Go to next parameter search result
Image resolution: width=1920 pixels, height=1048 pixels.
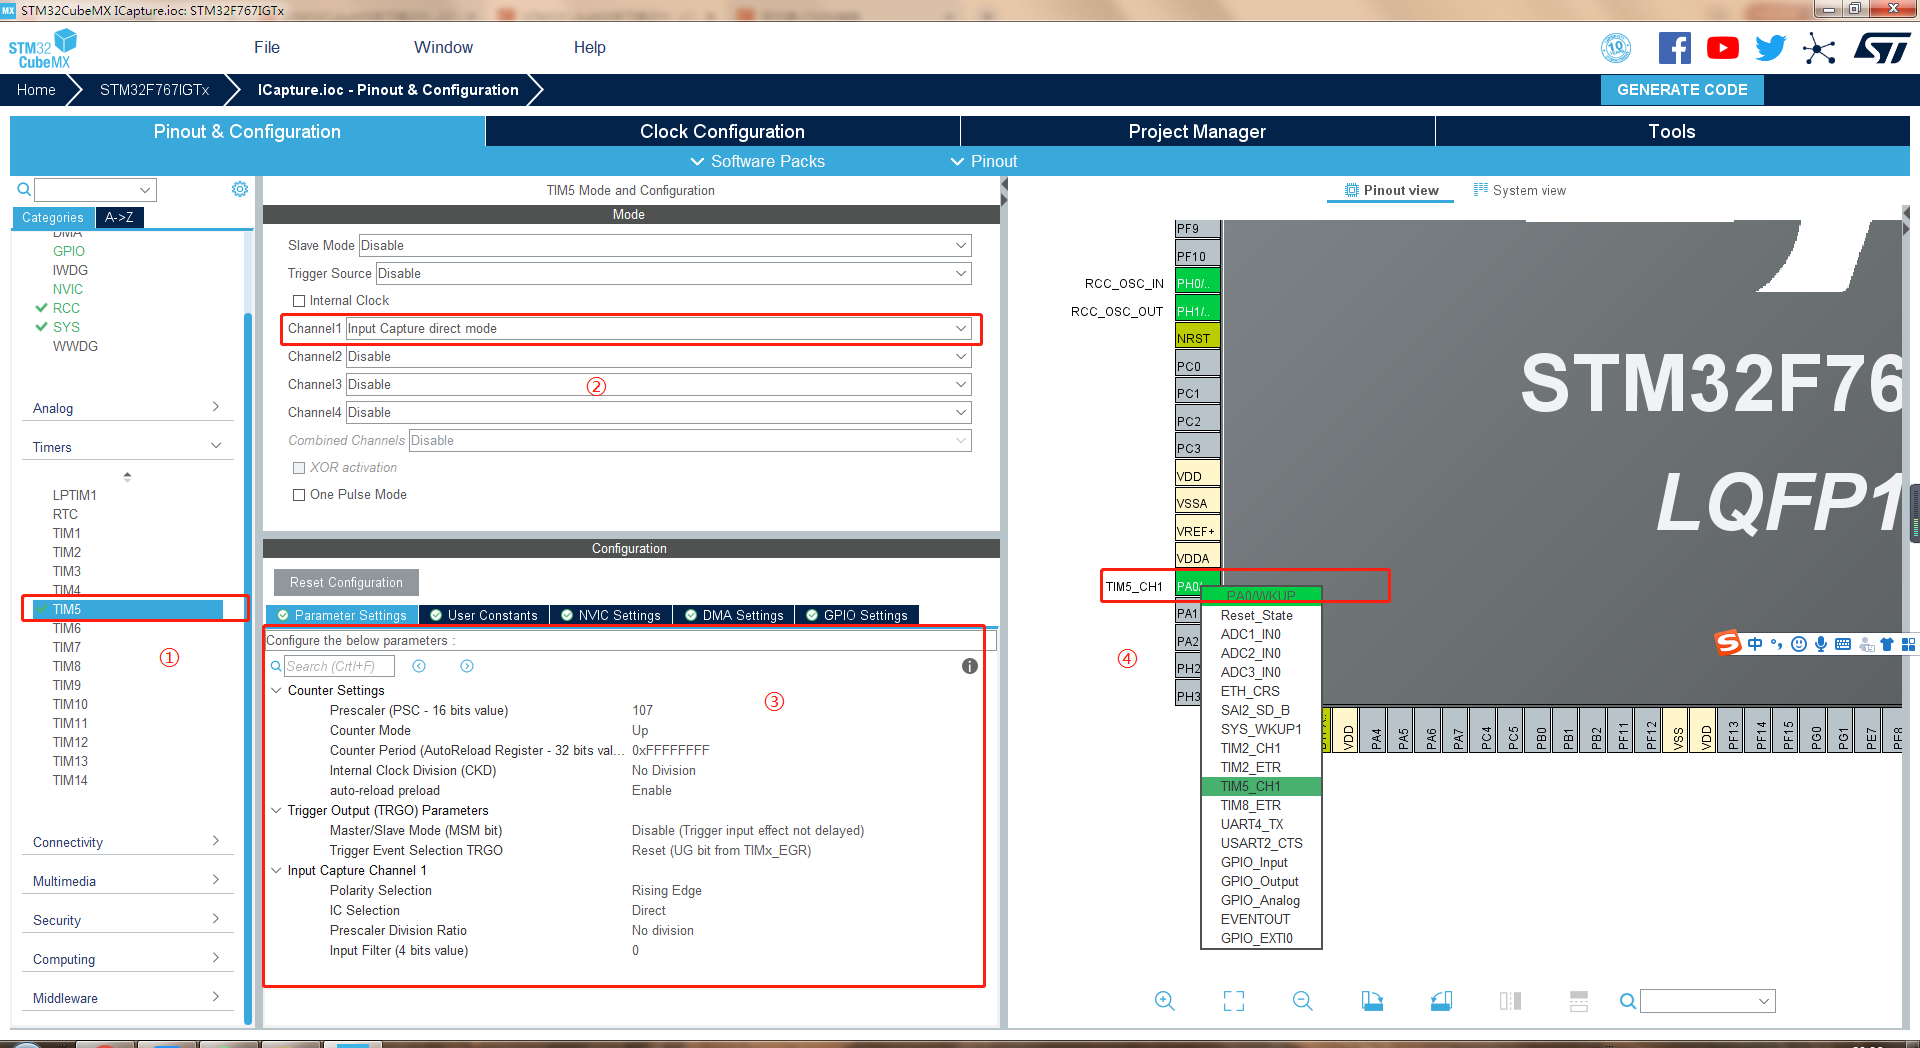[x=467, y=666]
